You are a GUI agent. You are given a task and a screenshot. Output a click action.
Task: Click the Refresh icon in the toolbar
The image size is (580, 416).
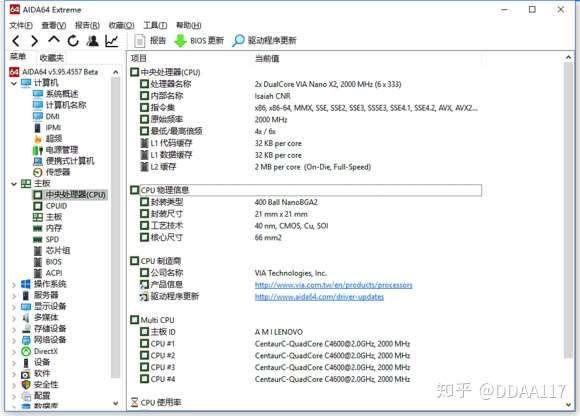tap(73, 41)
